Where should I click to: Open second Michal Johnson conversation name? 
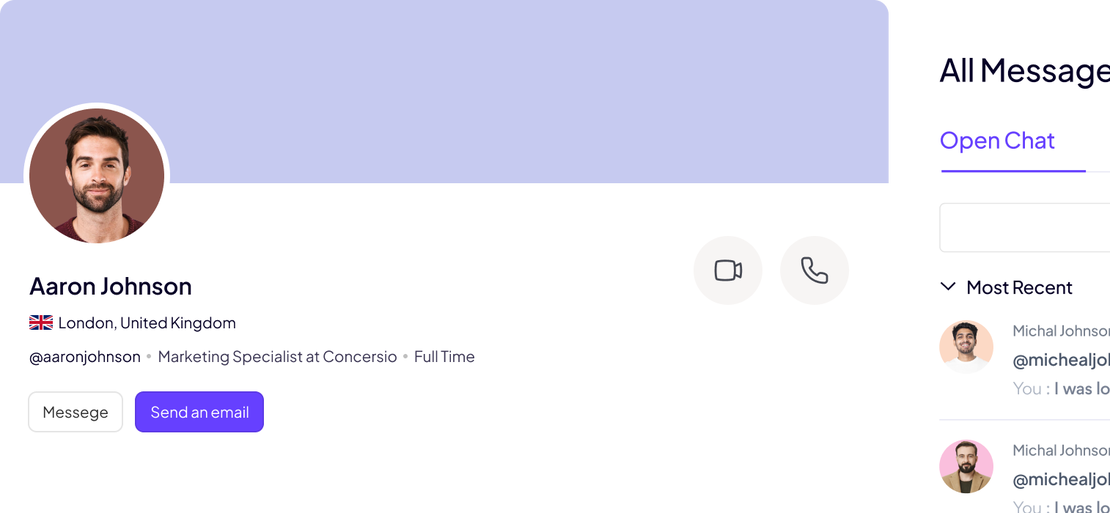1060,451
